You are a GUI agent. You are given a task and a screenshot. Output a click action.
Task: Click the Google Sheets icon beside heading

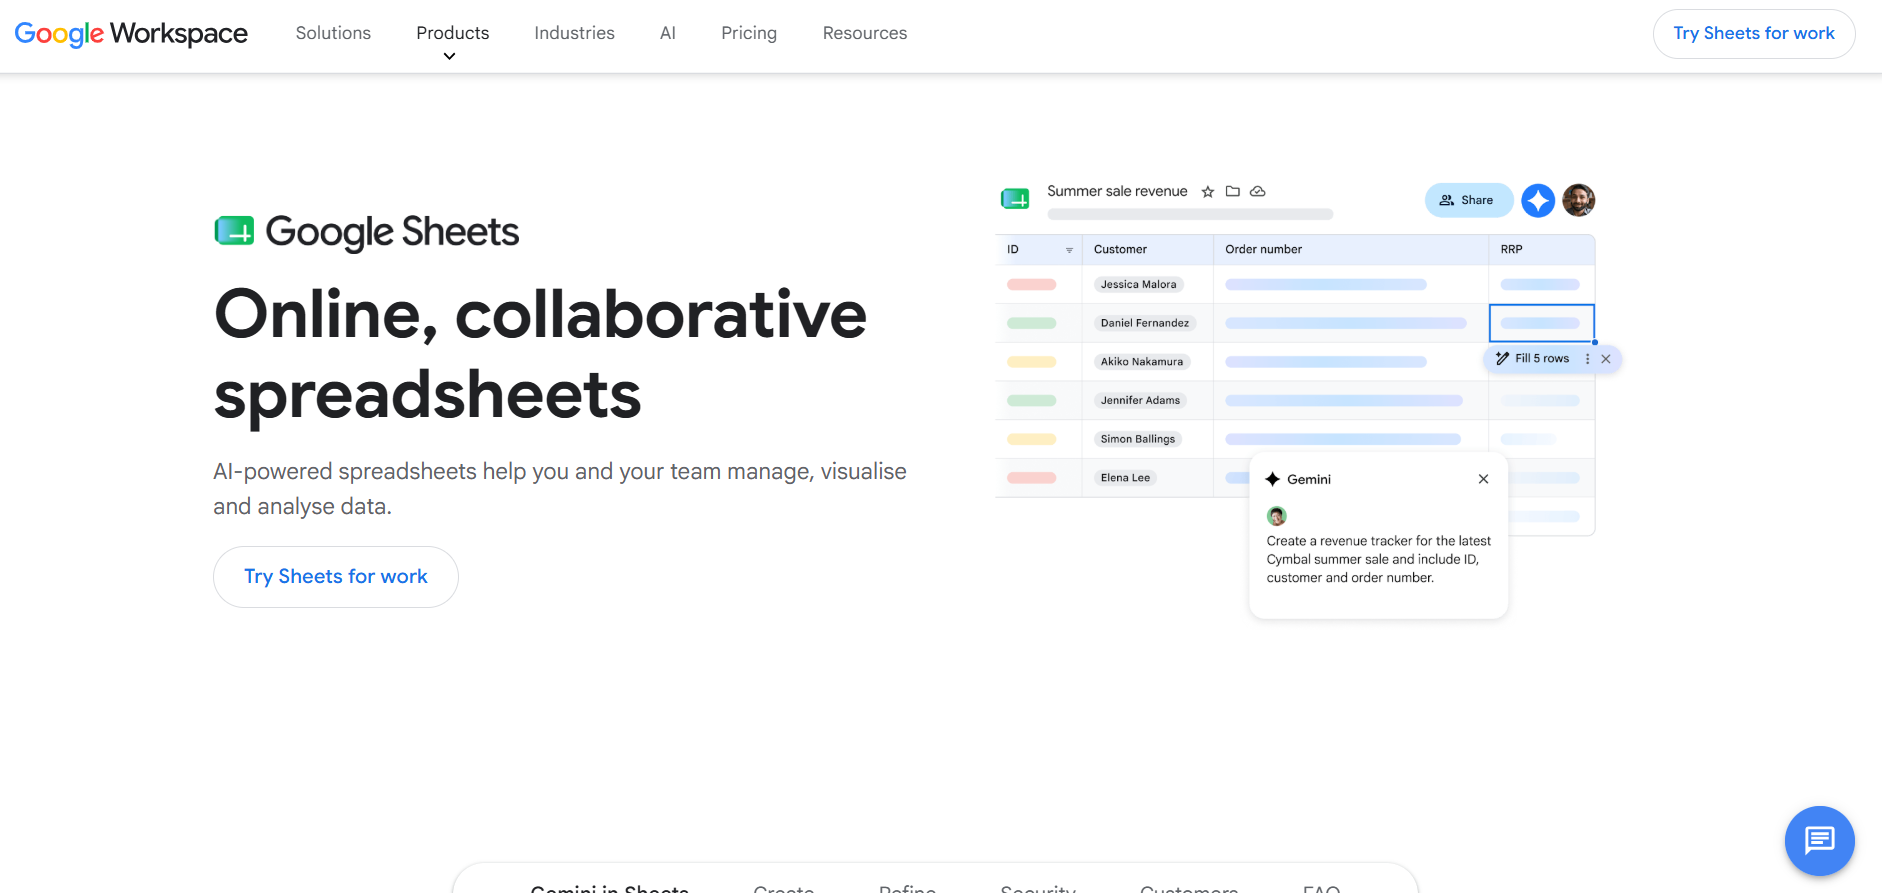pos(234,231)
